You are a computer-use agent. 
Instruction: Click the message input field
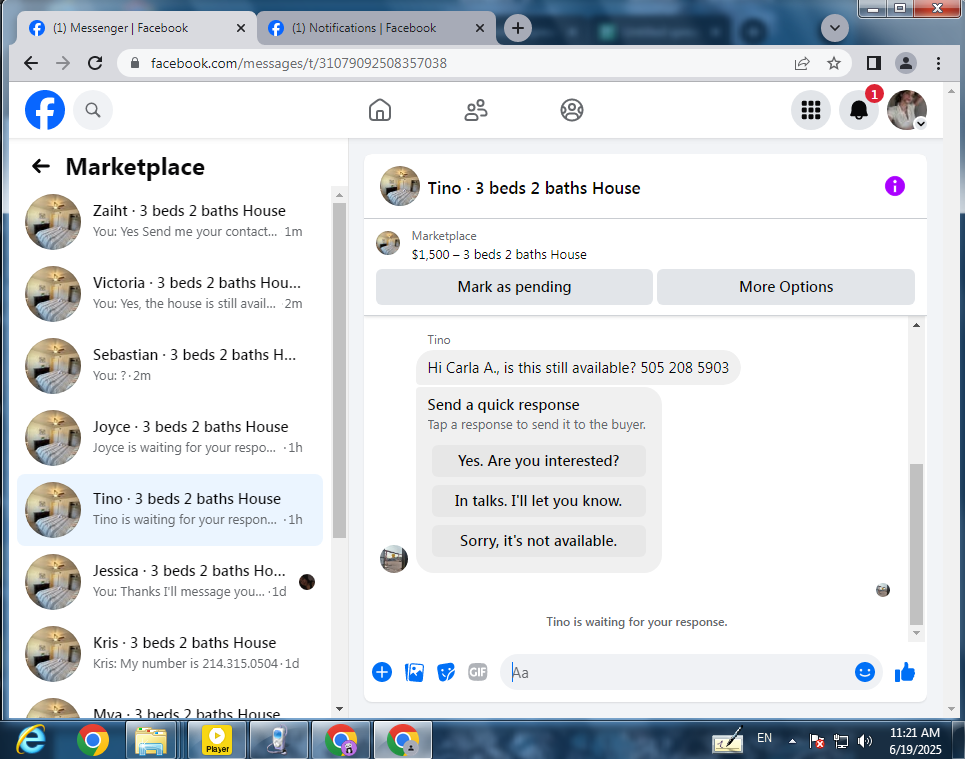[x=677, y=672]
